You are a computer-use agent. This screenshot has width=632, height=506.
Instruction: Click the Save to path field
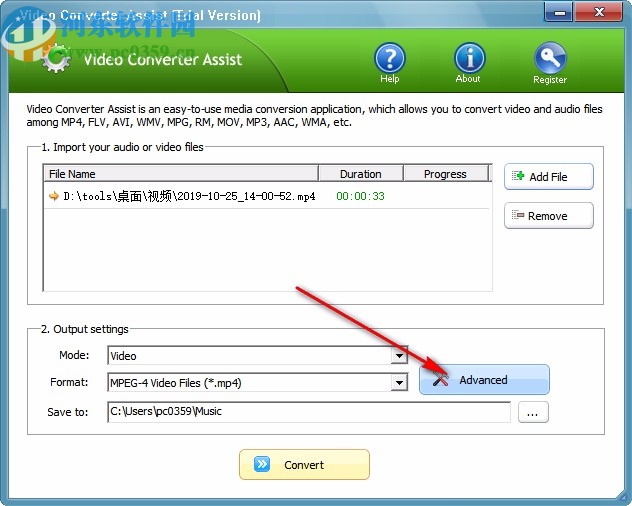tap(309, 412)
